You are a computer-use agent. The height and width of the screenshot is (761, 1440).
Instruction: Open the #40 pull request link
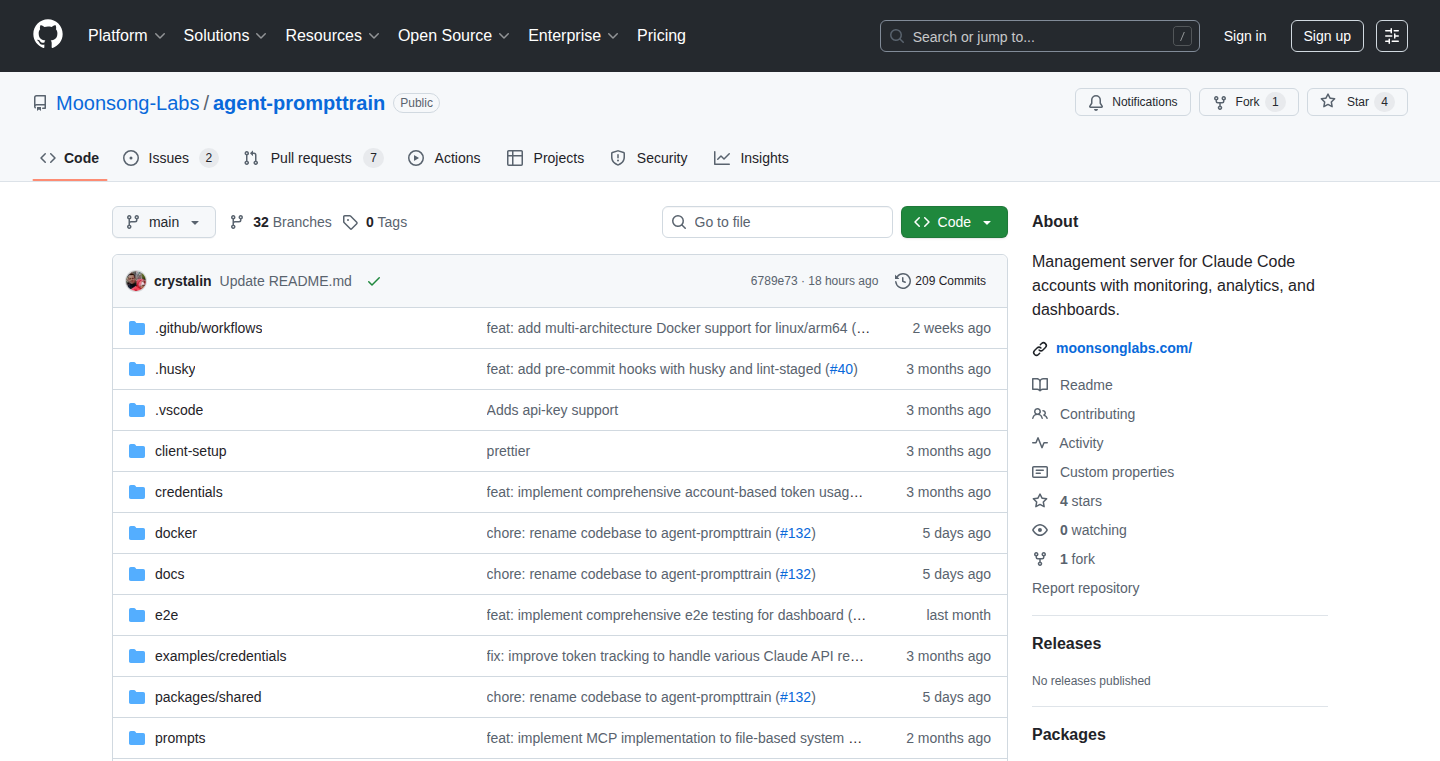pyautogui.click(x=842, y=369)
